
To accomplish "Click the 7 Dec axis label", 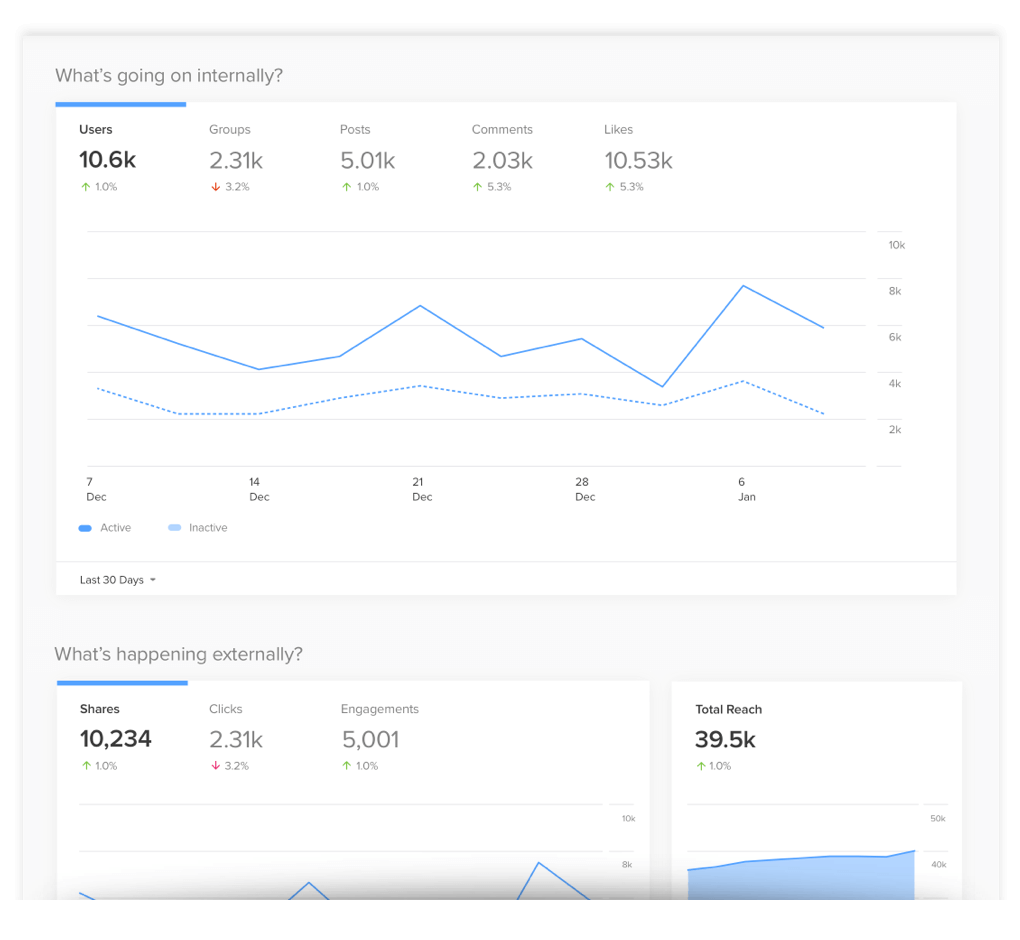I will [x=96, y=489].
